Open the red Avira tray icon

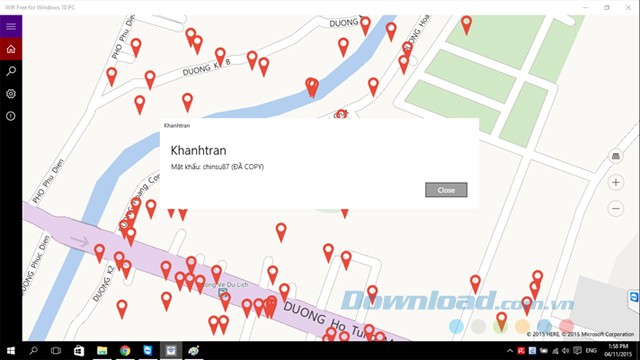[x=521, y=351]
